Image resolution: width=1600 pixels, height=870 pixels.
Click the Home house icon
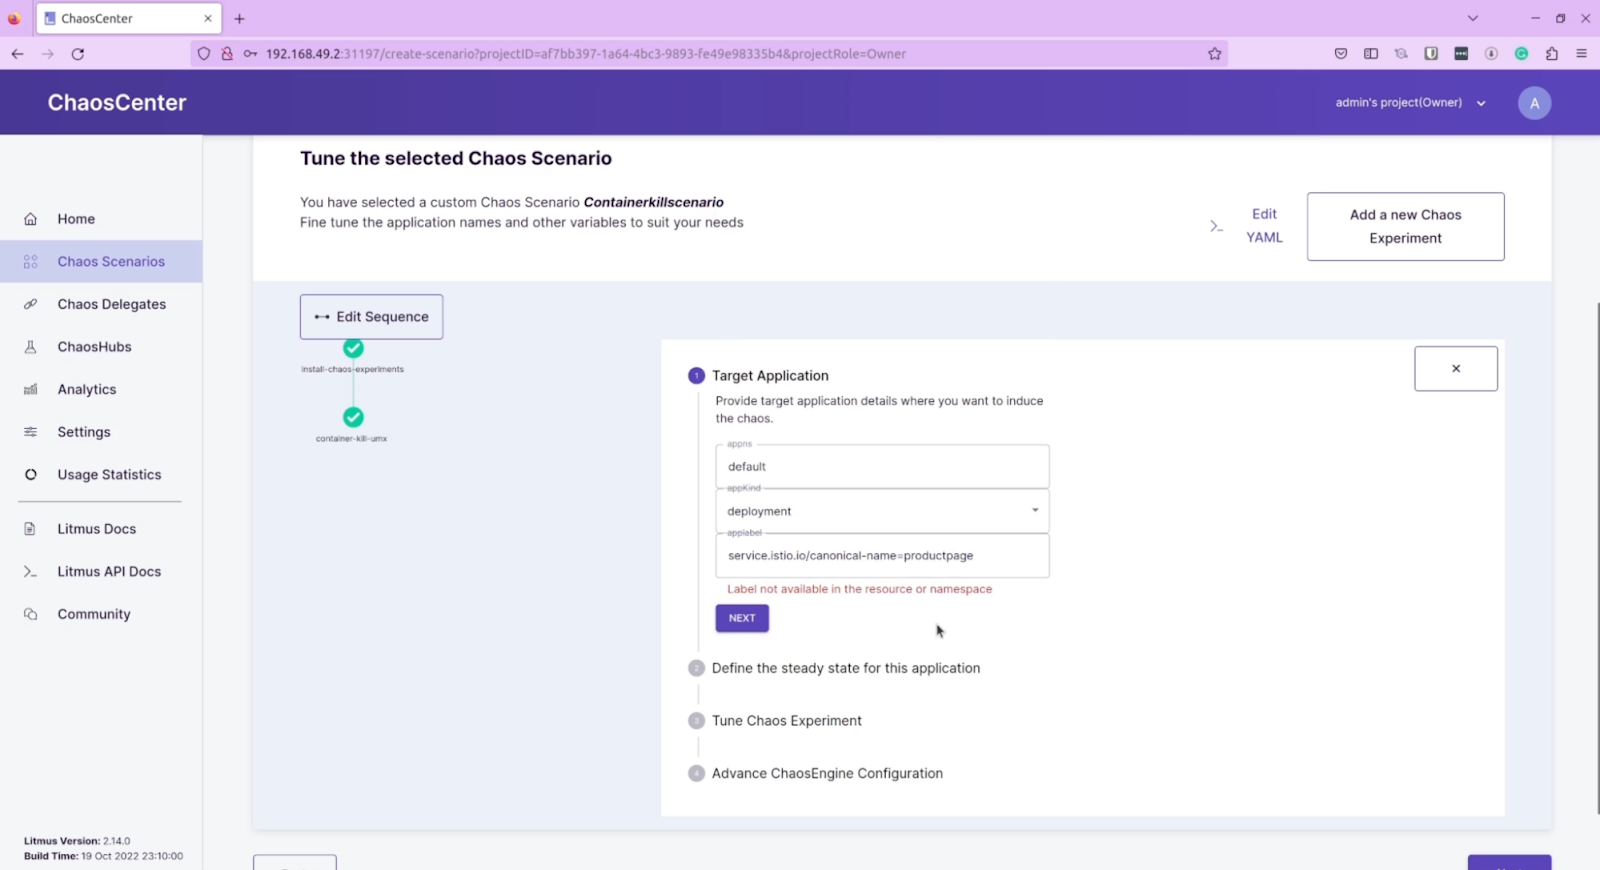(x=30, y=219)
